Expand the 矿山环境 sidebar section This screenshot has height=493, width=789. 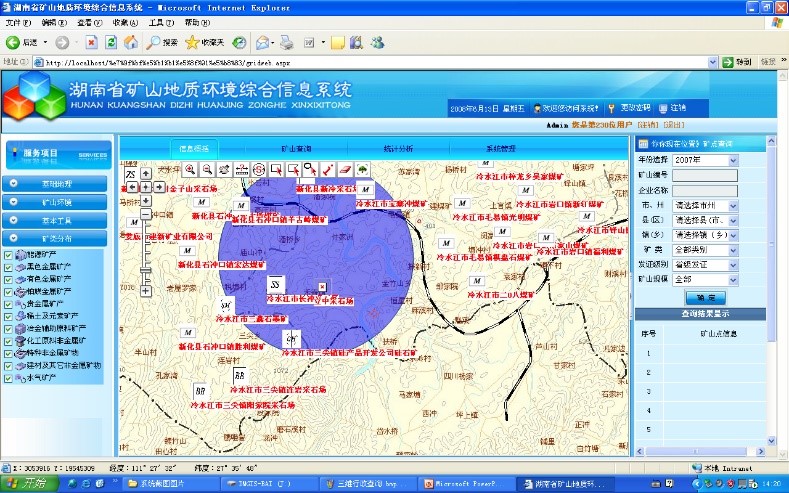[x=57, y=202]
